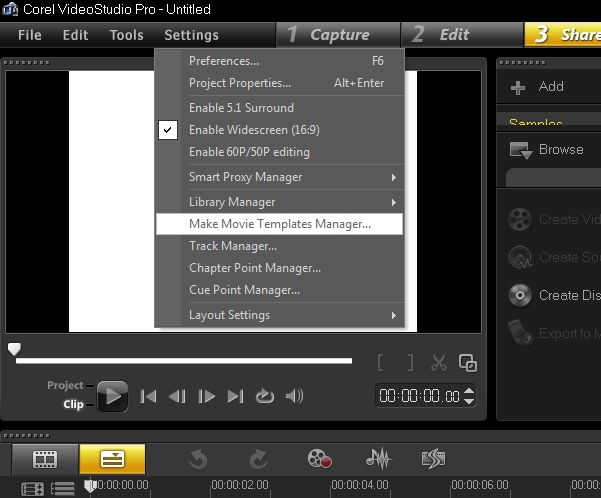Open Auto Music filmstrip icon
This screenshot has width=601, height=498.
click(434, 459)
